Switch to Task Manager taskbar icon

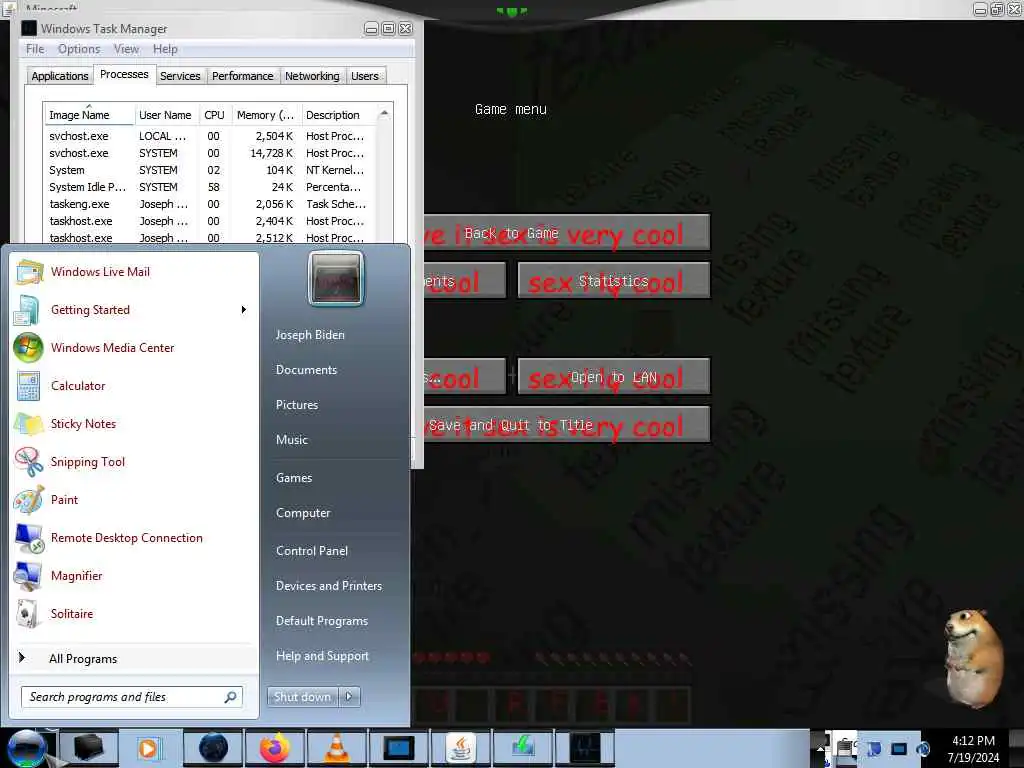[x=584, y=748]
